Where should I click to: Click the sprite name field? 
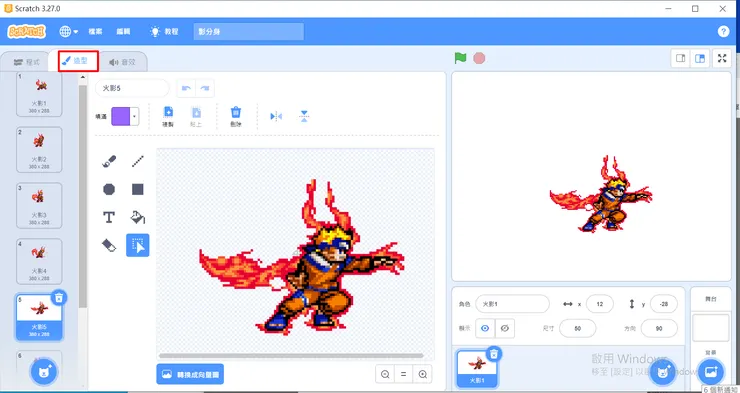[512, 304]
